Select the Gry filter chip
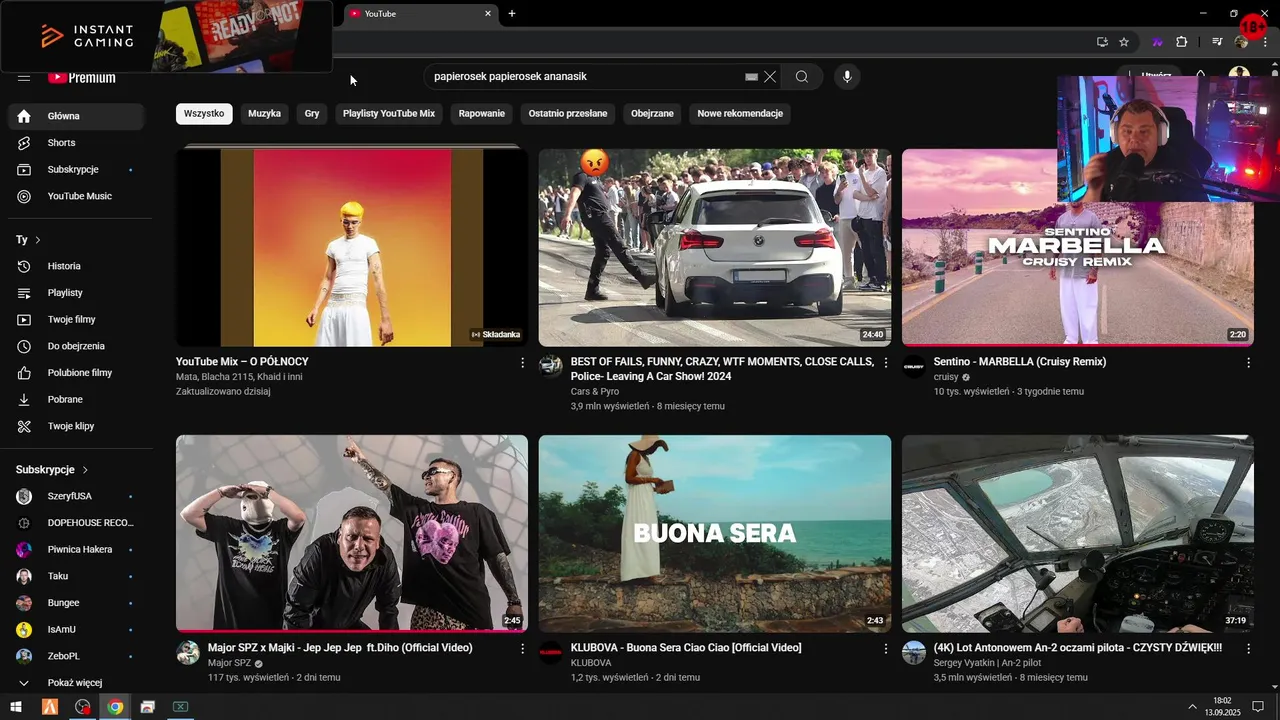Screen dimensions: 1280x720 tap(312, 114)
